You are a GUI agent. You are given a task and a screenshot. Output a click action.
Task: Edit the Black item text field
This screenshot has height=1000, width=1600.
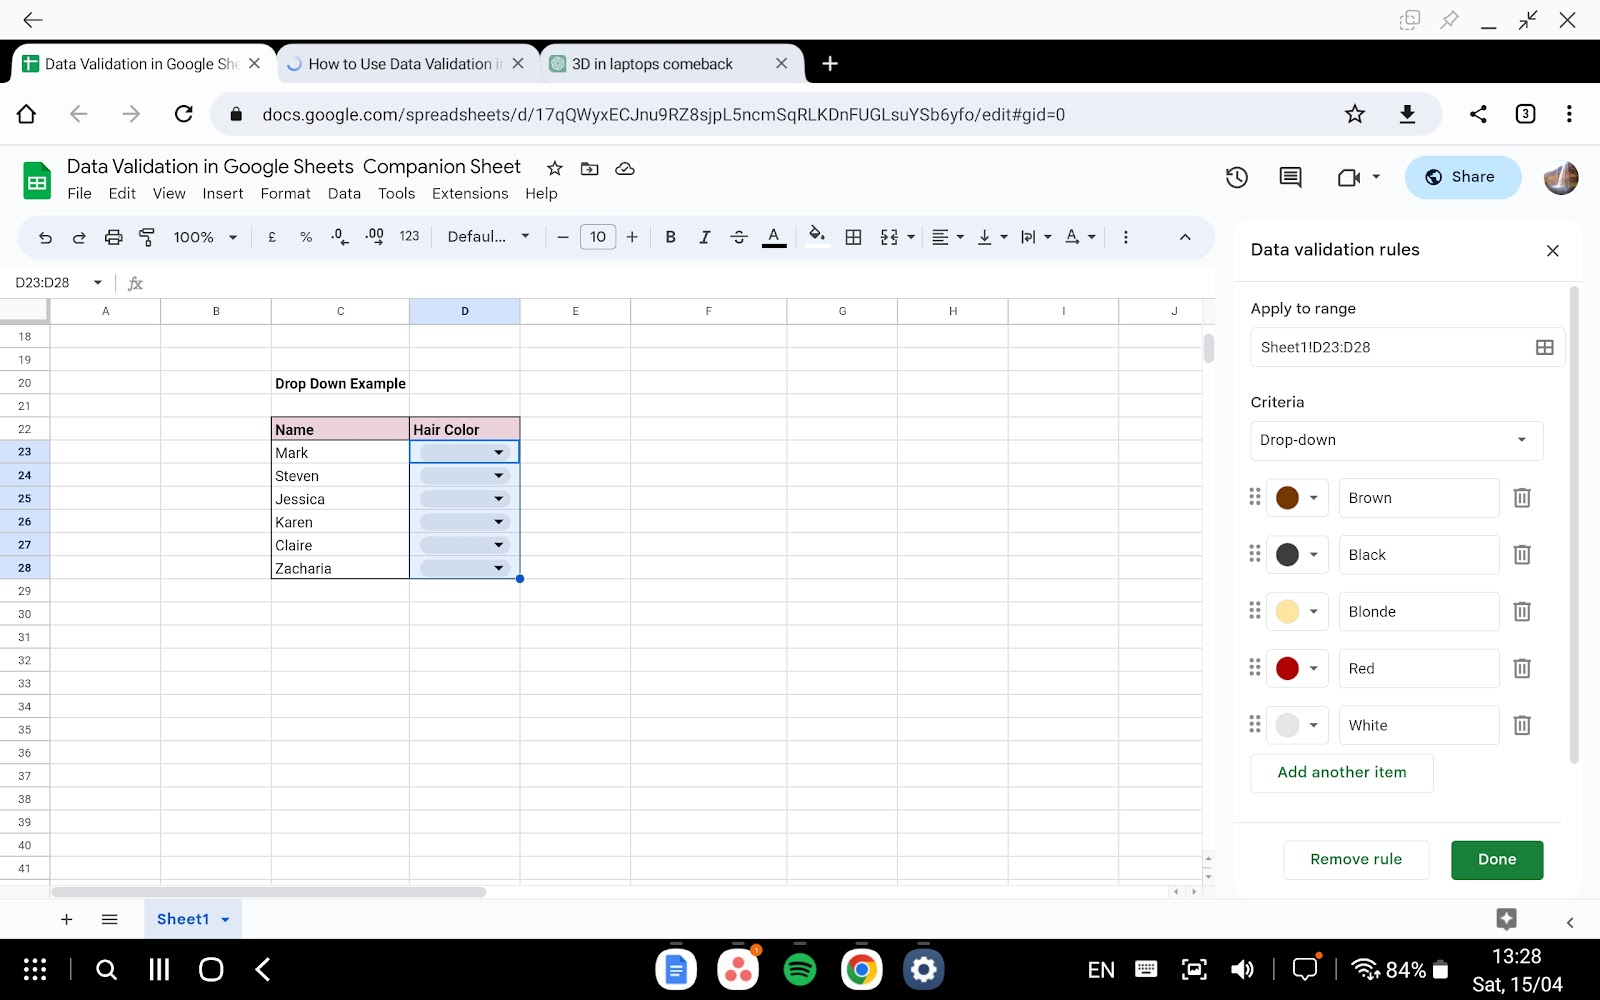(x=1419, y=555)
